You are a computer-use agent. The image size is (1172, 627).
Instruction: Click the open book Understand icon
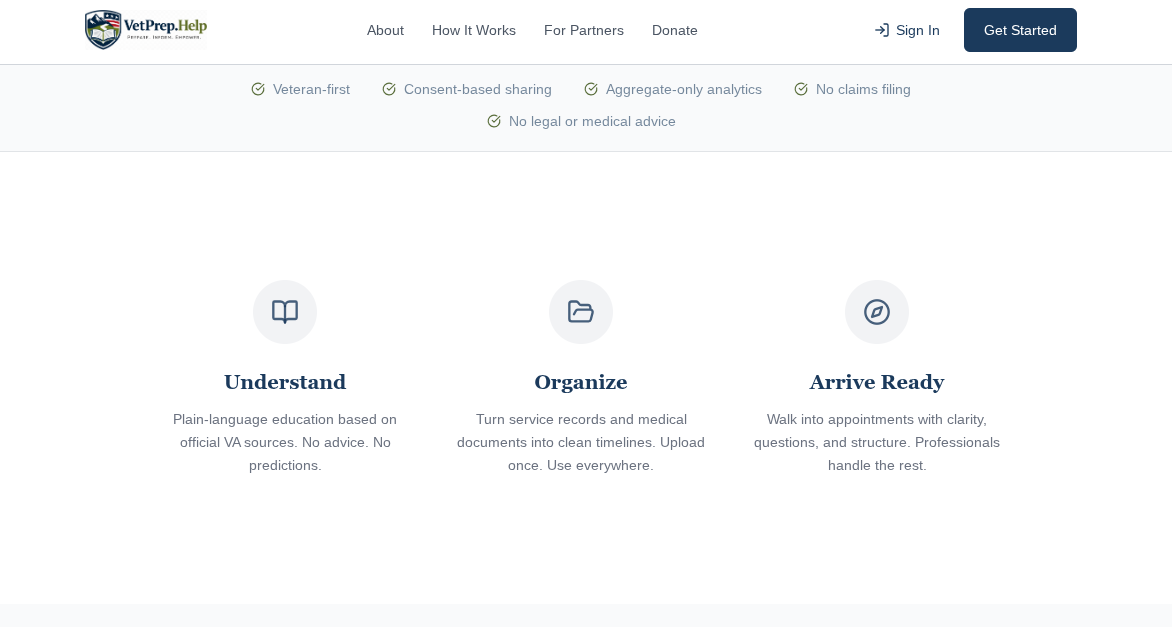[285, 312]
